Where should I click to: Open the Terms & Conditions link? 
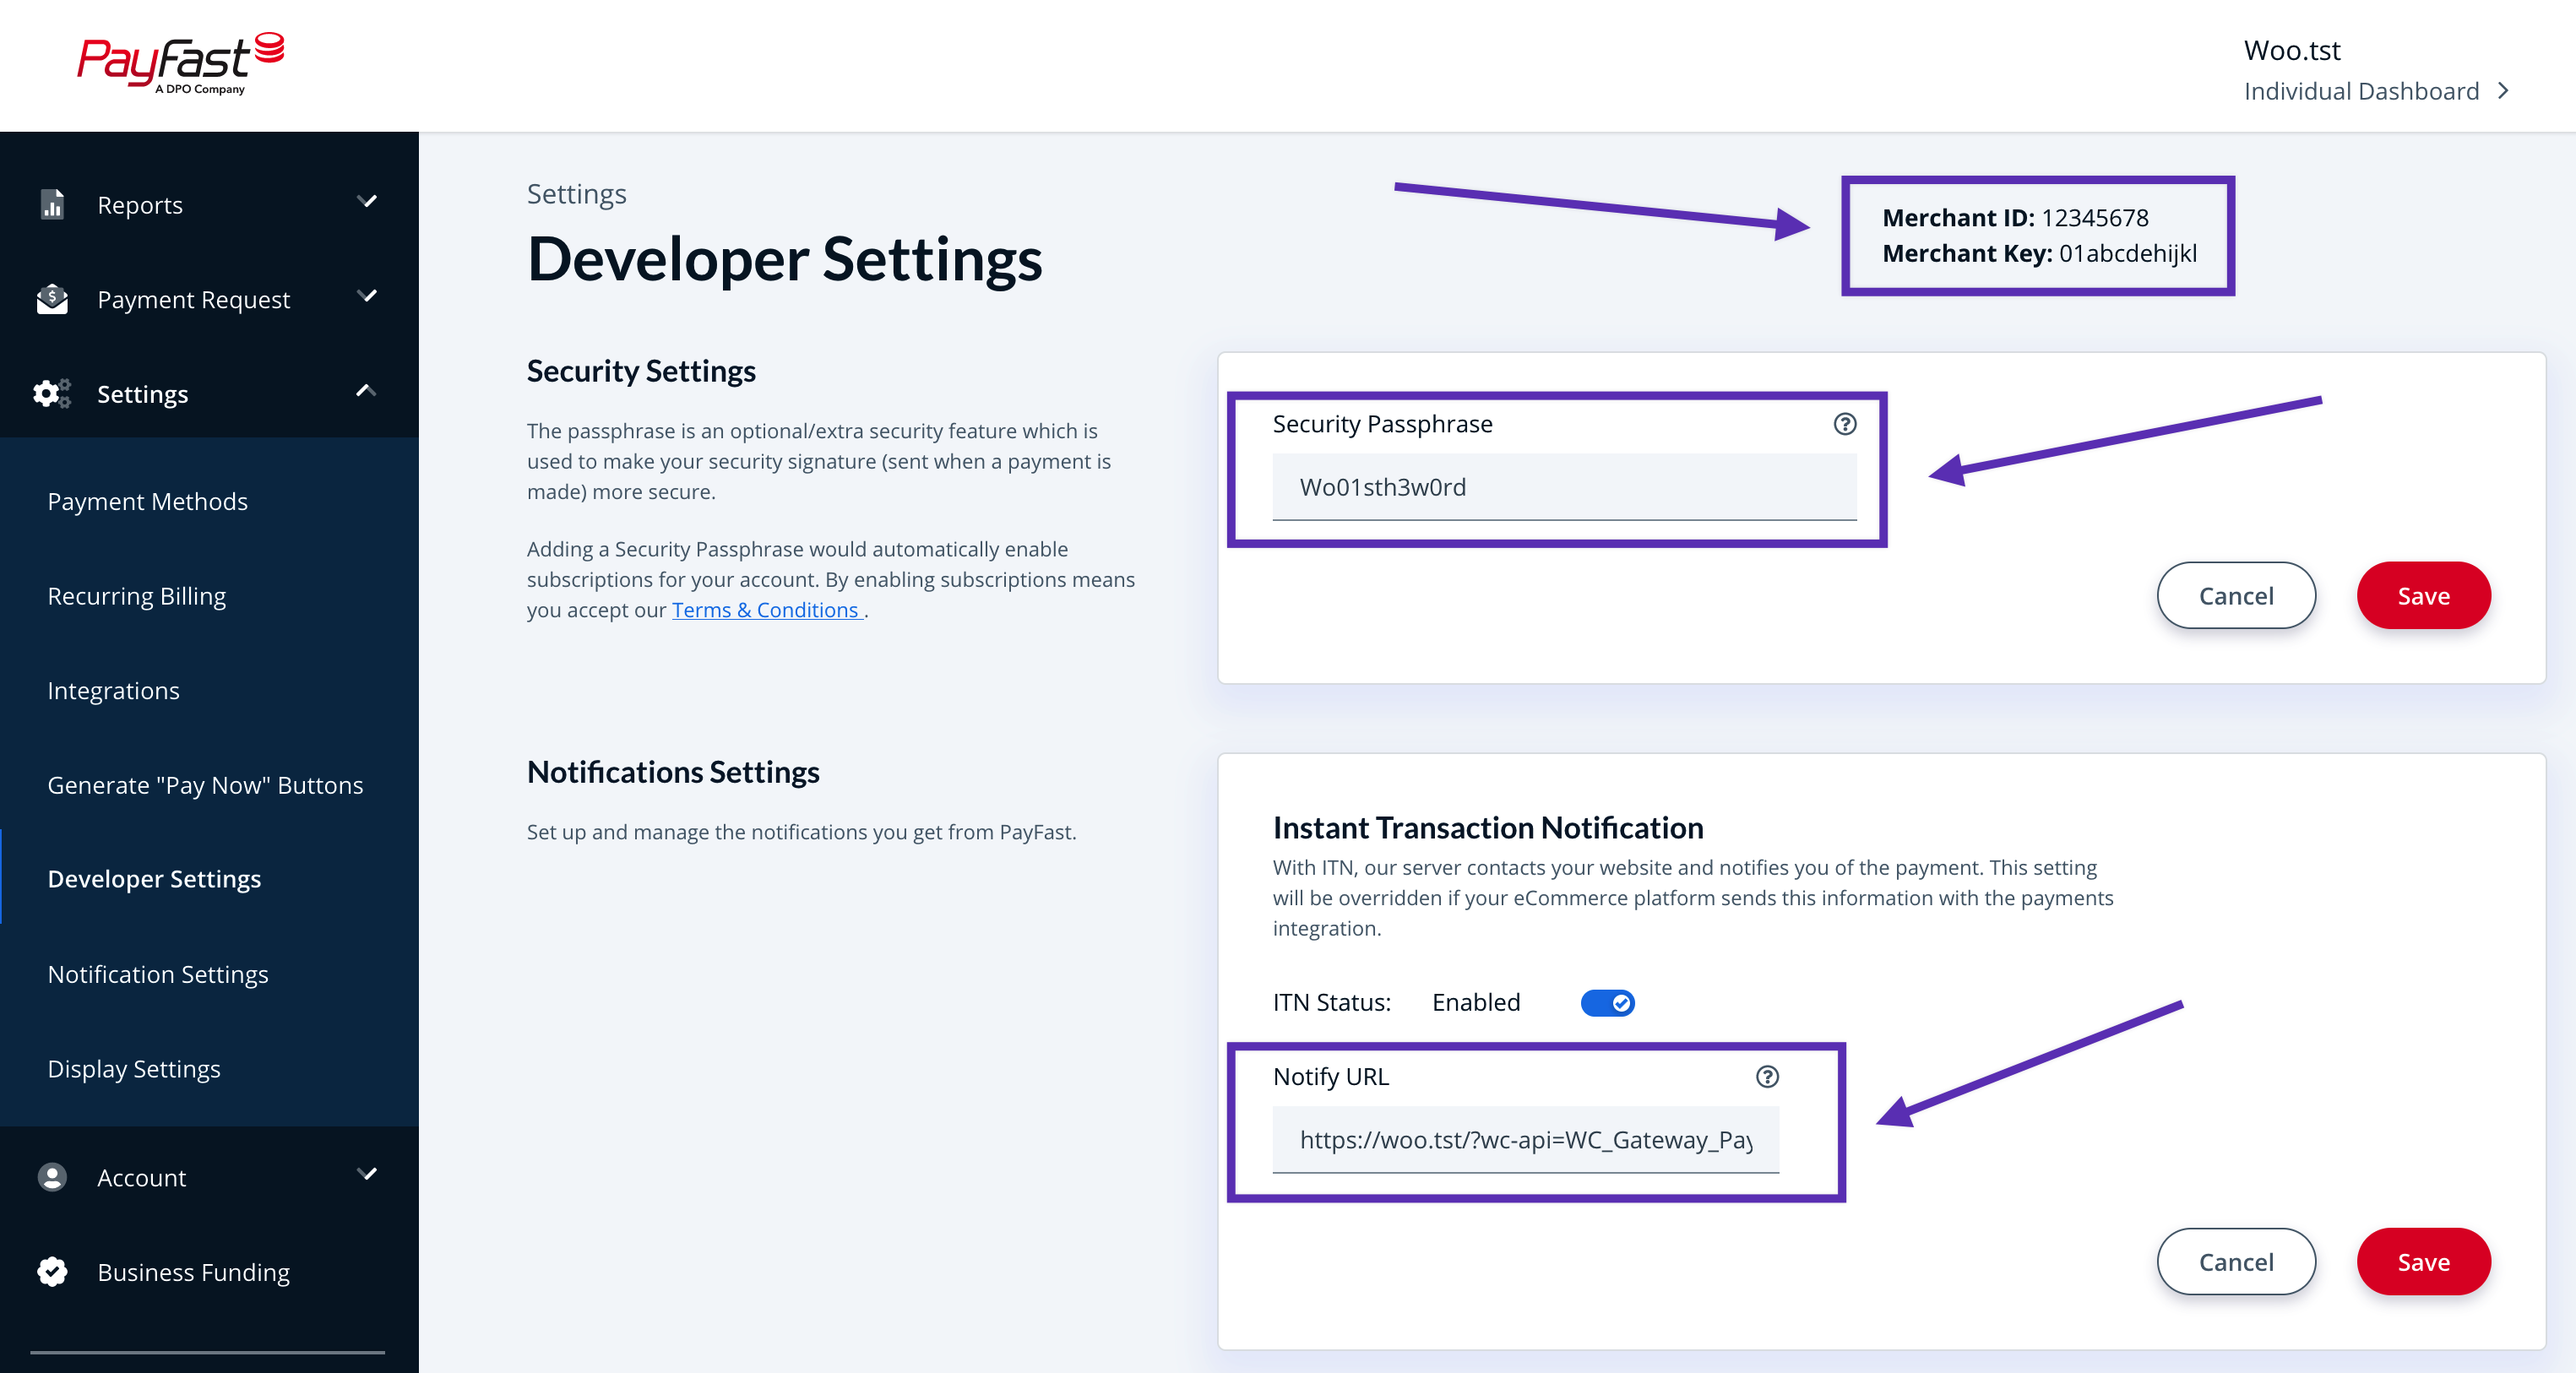click(765, 610)
